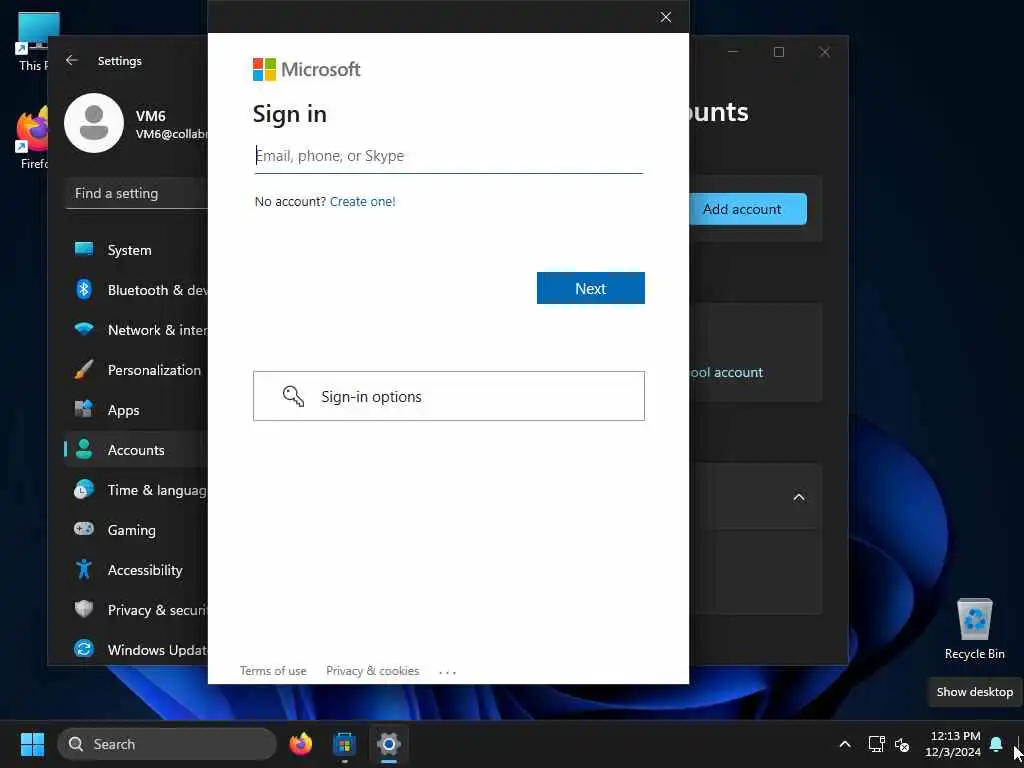Open Privacy & cookies link
This screenshot has width=1024, height=768.
point(372,671)
